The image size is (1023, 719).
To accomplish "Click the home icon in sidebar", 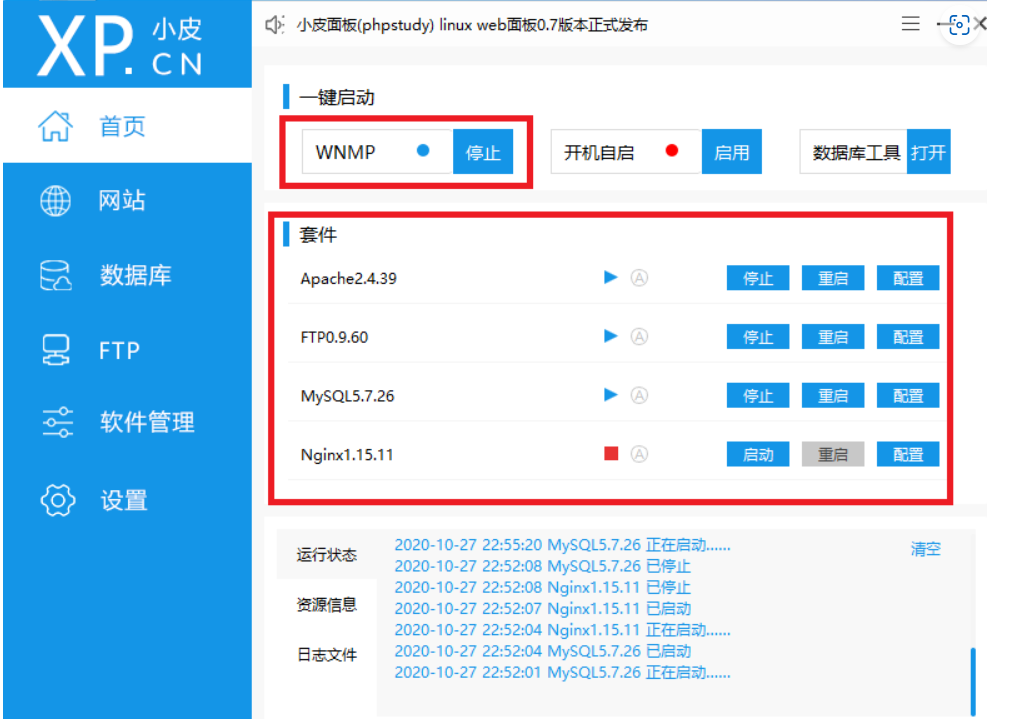I will (x=56, y=126).
